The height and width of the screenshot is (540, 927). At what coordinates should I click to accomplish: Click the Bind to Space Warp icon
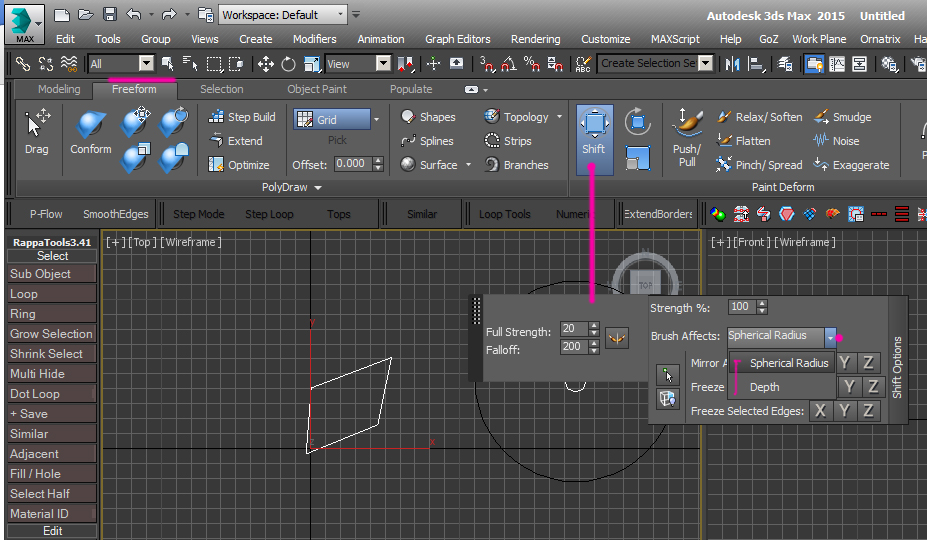click(69, 63)
